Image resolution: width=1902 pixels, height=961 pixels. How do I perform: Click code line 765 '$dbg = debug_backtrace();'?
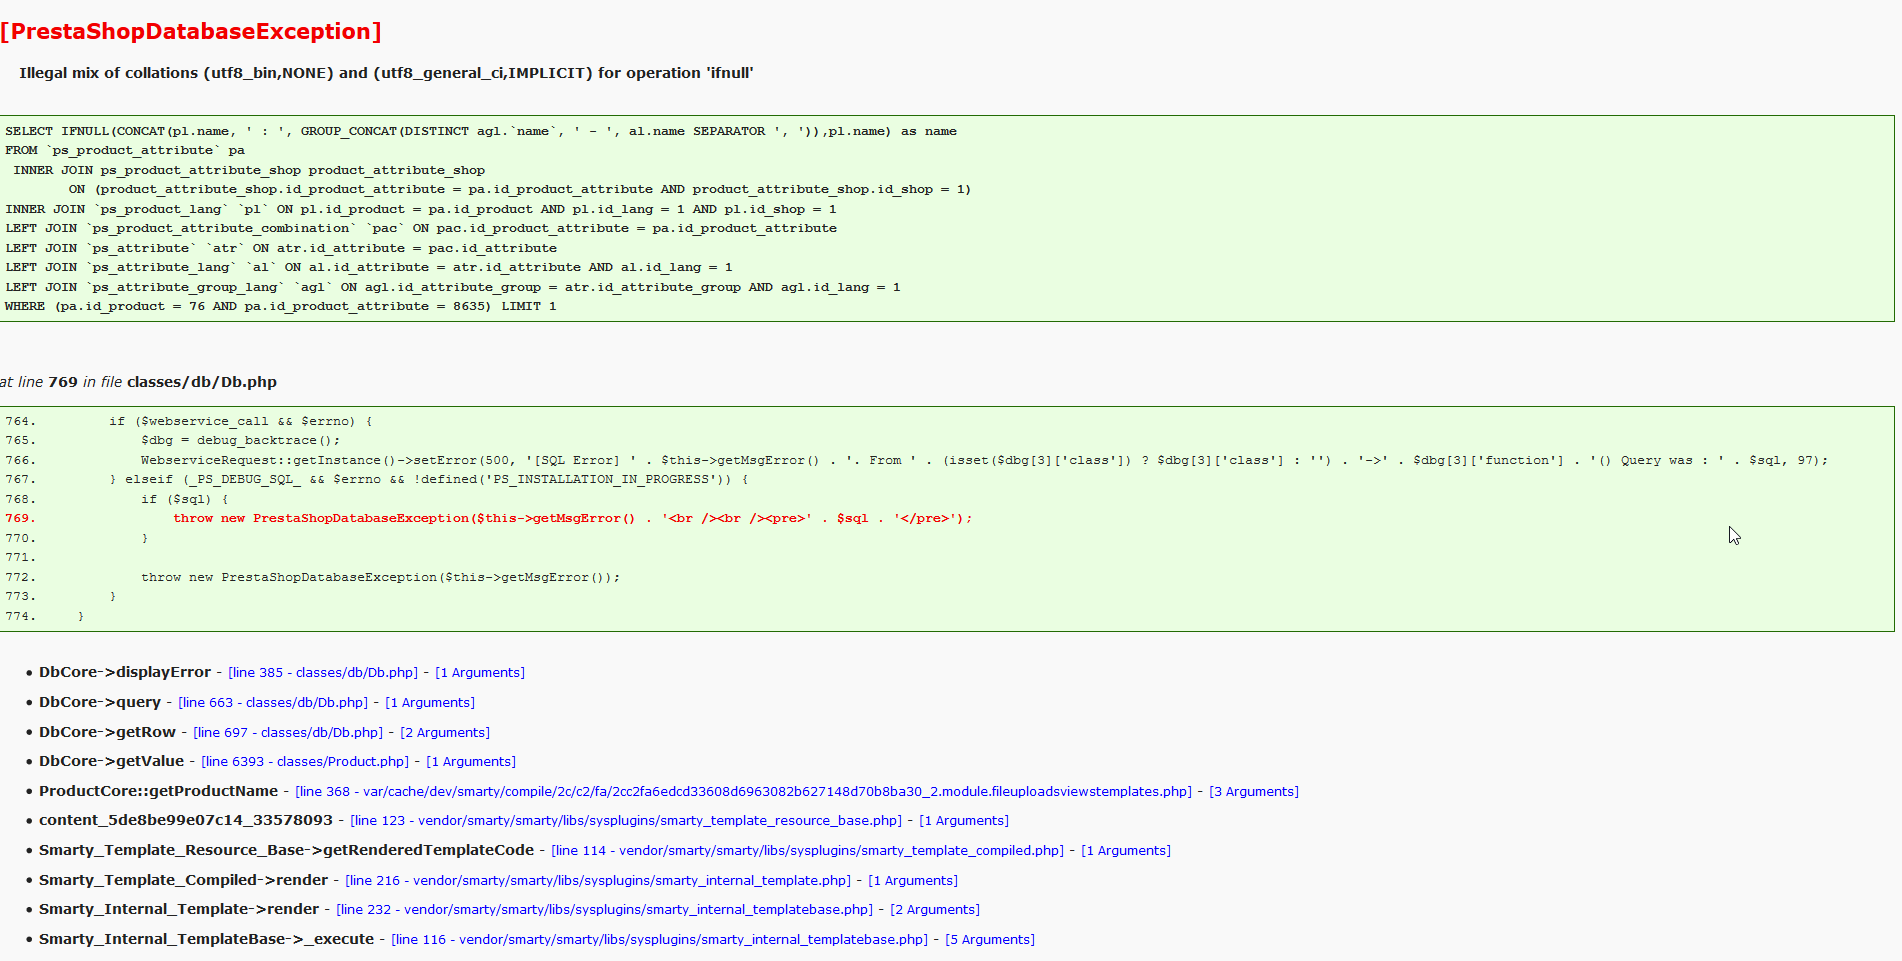[x=241, y=441]
